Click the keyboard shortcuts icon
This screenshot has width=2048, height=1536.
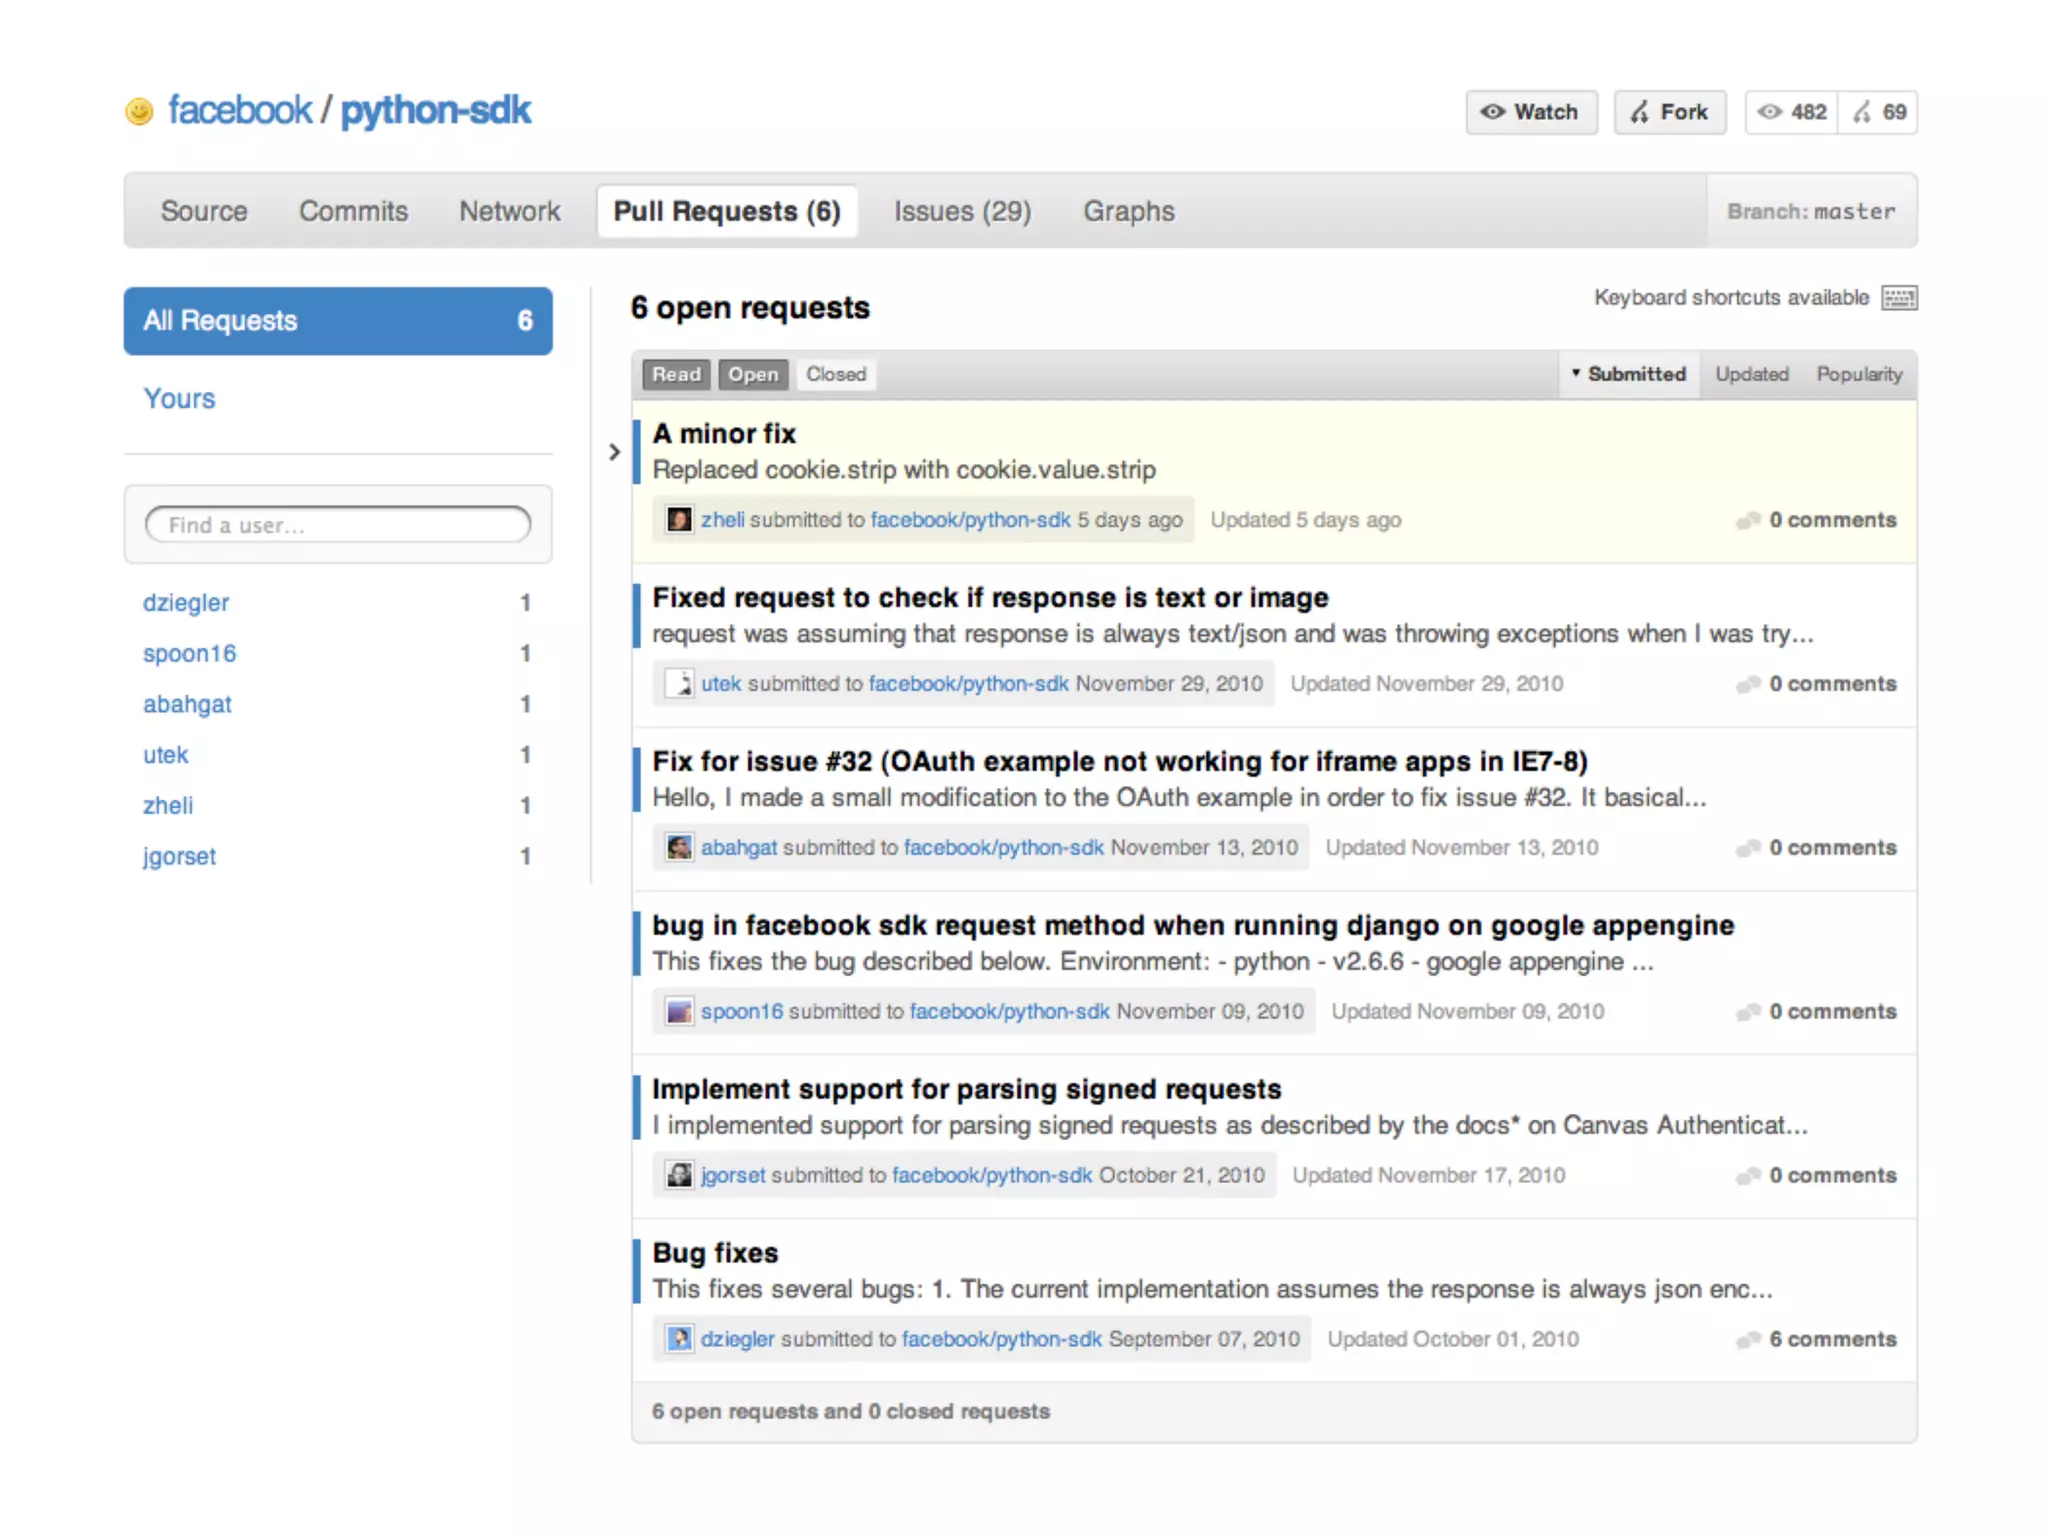coord(1898,298)
